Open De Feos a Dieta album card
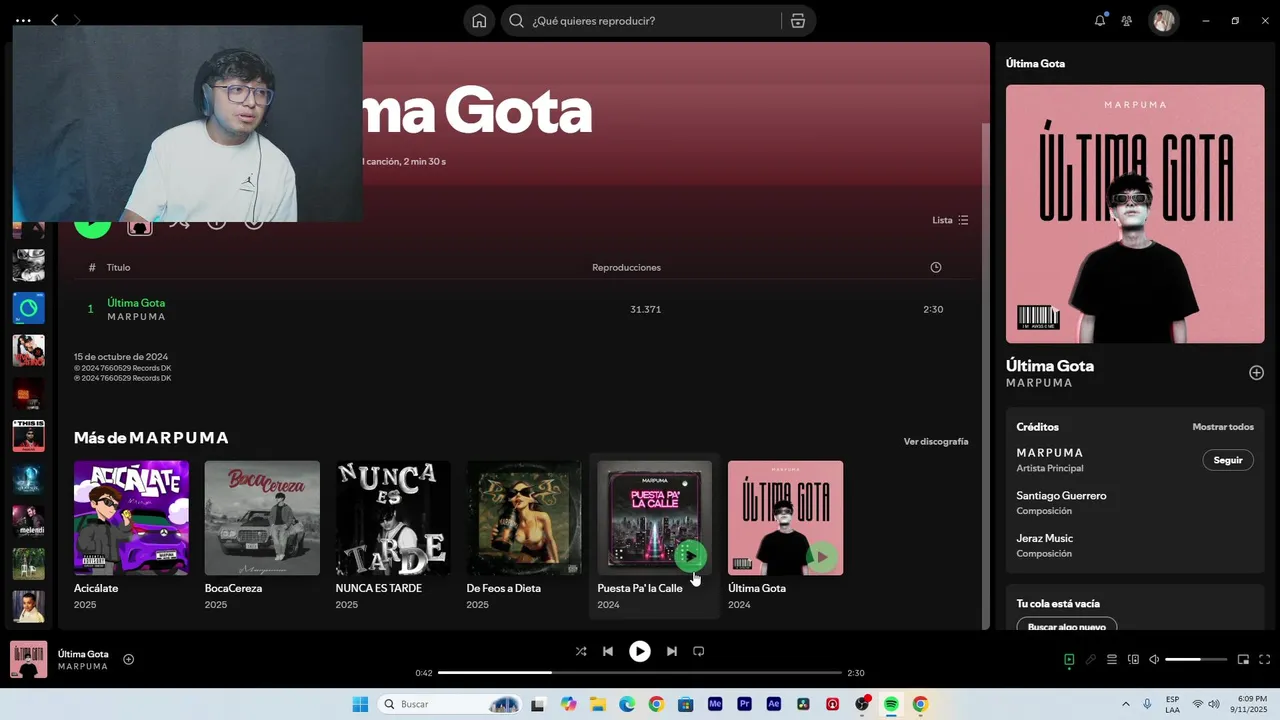1280x720 pixels. coord(524,536)
